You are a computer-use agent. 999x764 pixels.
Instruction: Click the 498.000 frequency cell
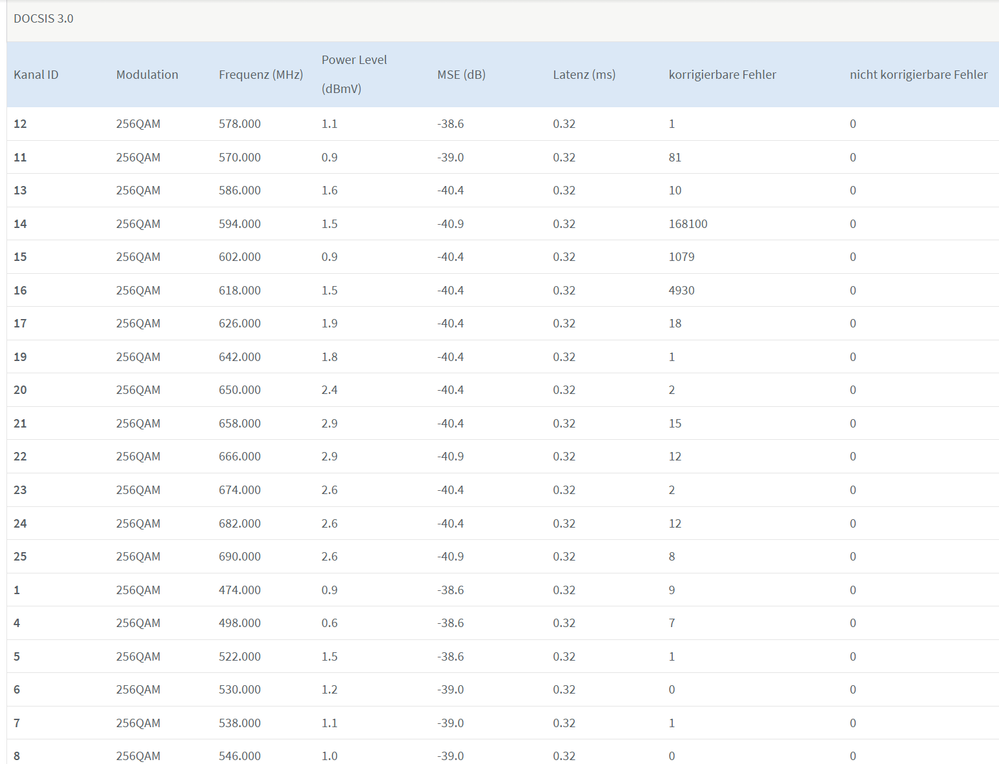239,623
